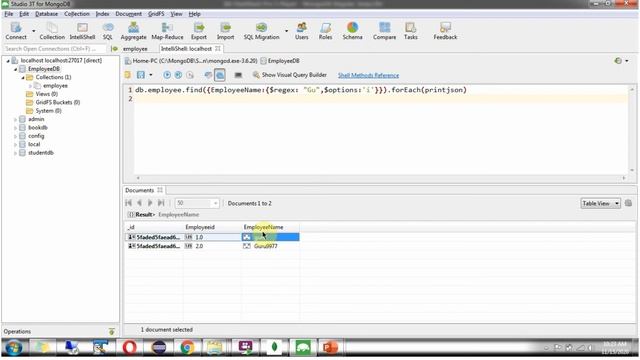The image size is (640, 360).
Task: Switch to the employee tab
Action: tap(135, 49)
